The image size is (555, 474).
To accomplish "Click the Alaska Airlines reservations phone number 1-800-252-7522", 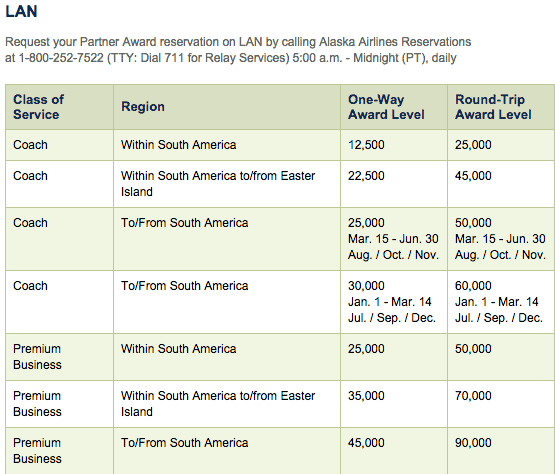I will (61, 58).
